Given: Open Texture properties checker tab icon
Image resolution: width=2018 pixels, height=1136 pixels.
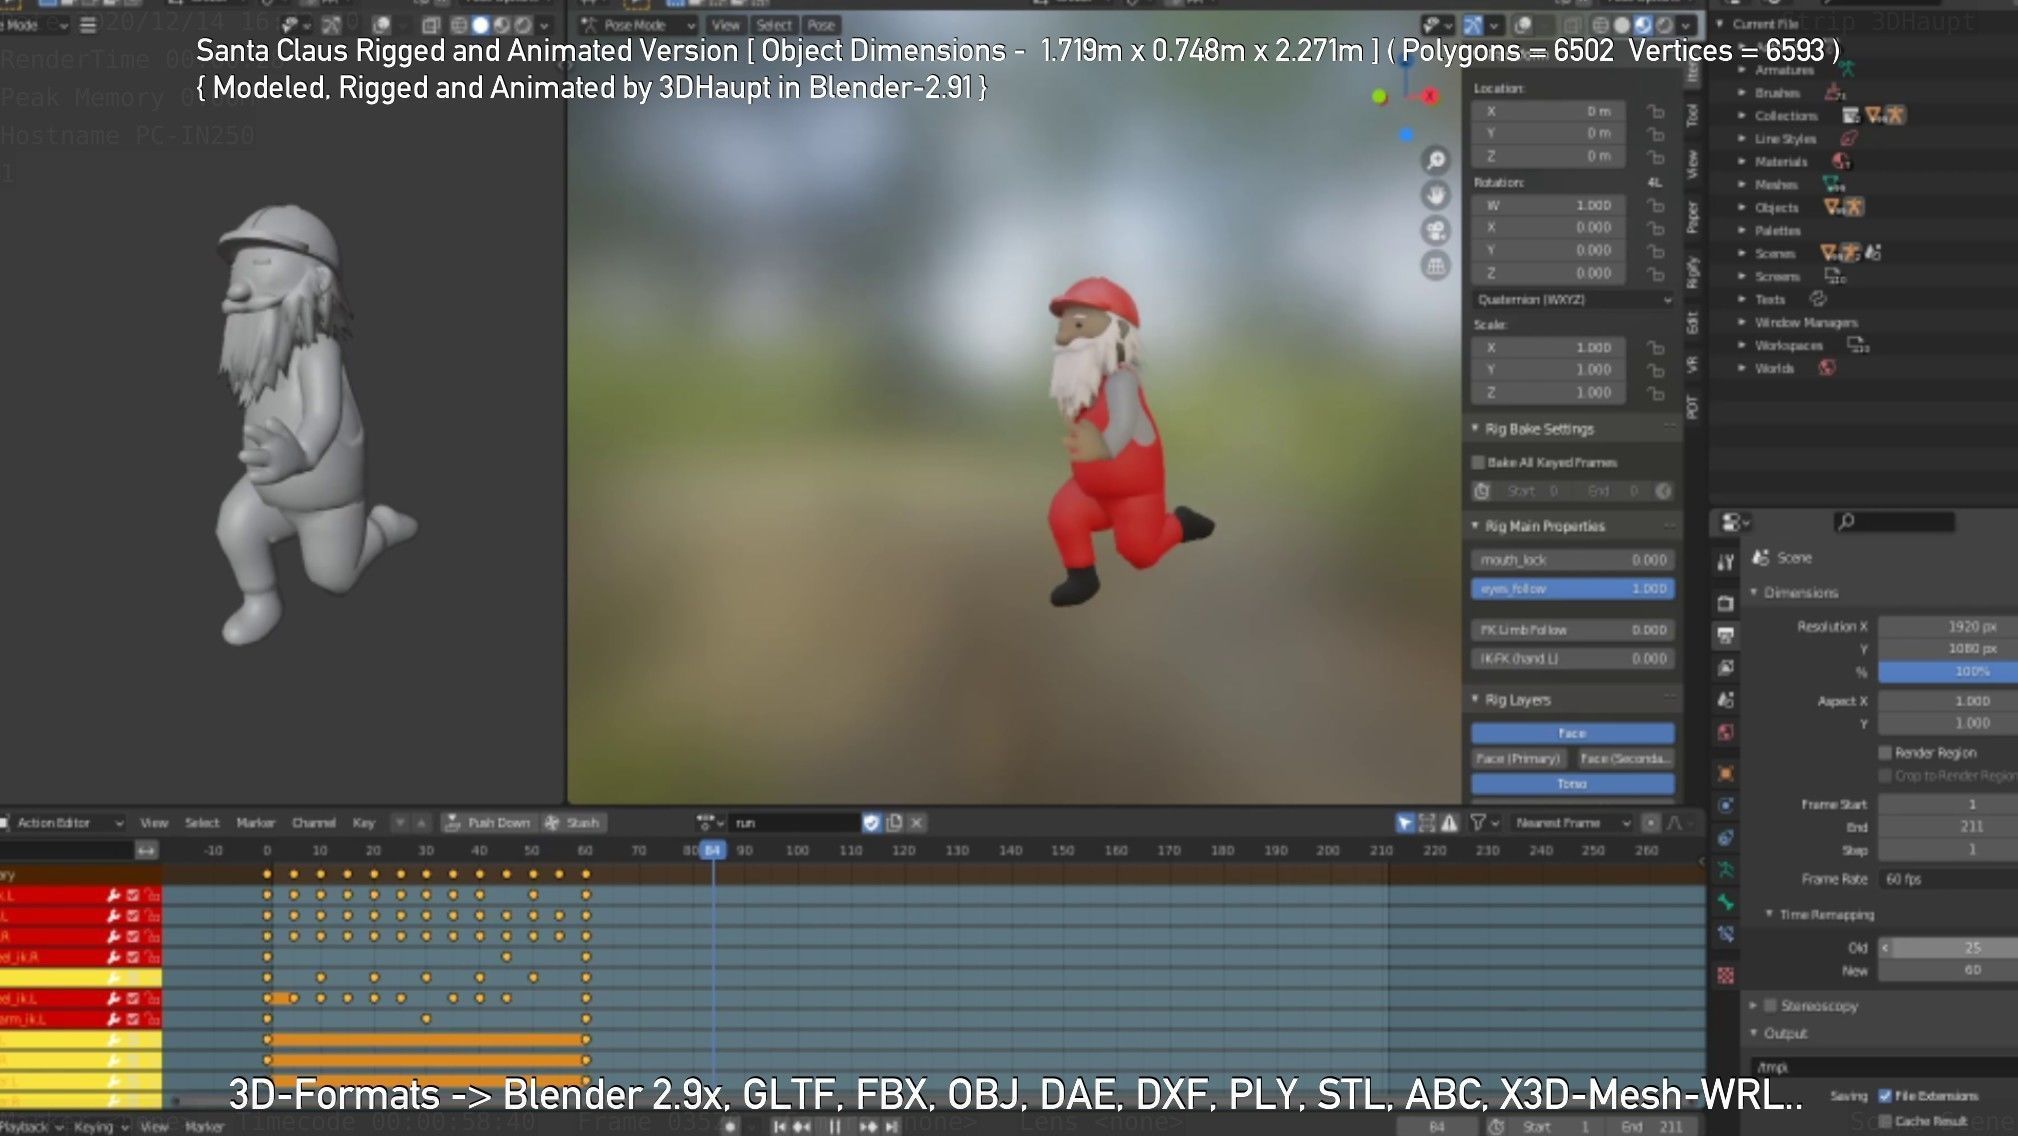Looking at the screenshot, I should (1726, 975).
